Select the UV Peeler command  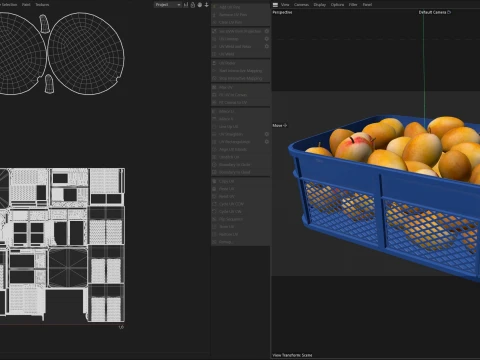click(x=241, y=63)
